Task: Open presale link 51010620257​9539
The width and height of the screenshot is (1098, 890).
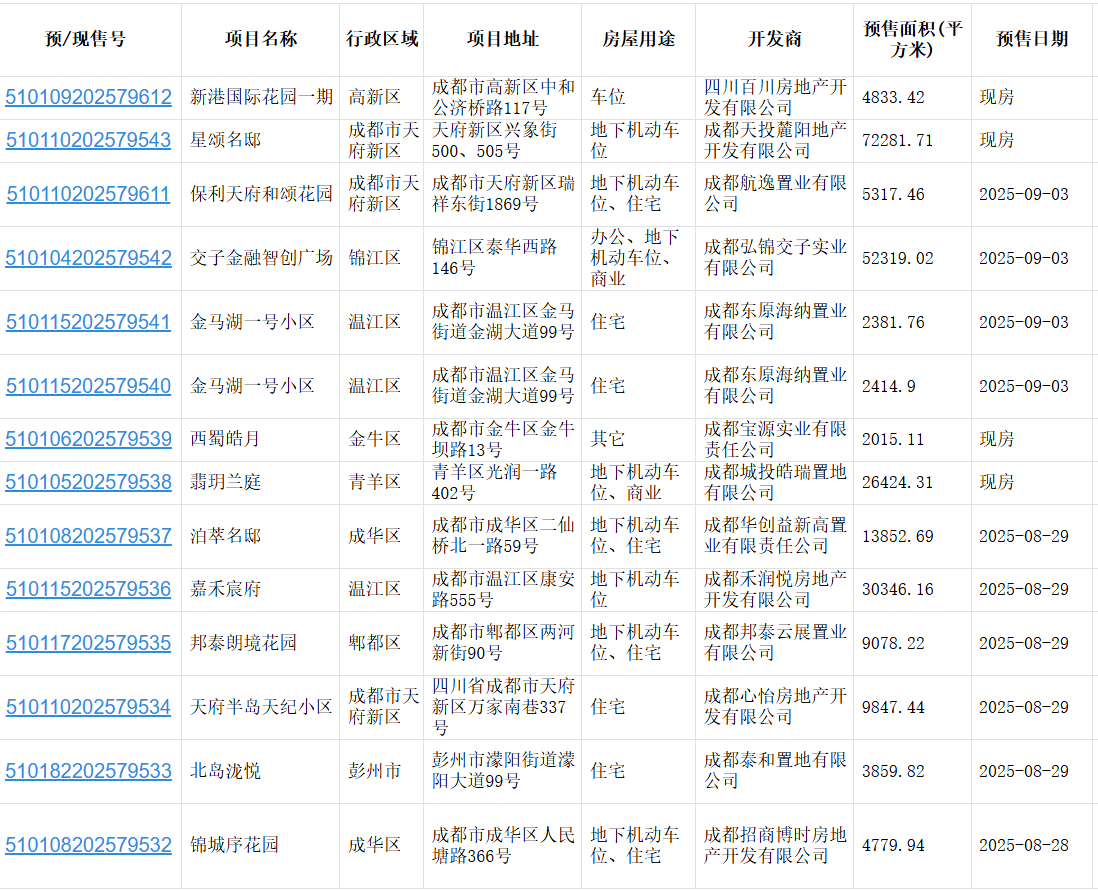Action: click(x=88, y=439)
